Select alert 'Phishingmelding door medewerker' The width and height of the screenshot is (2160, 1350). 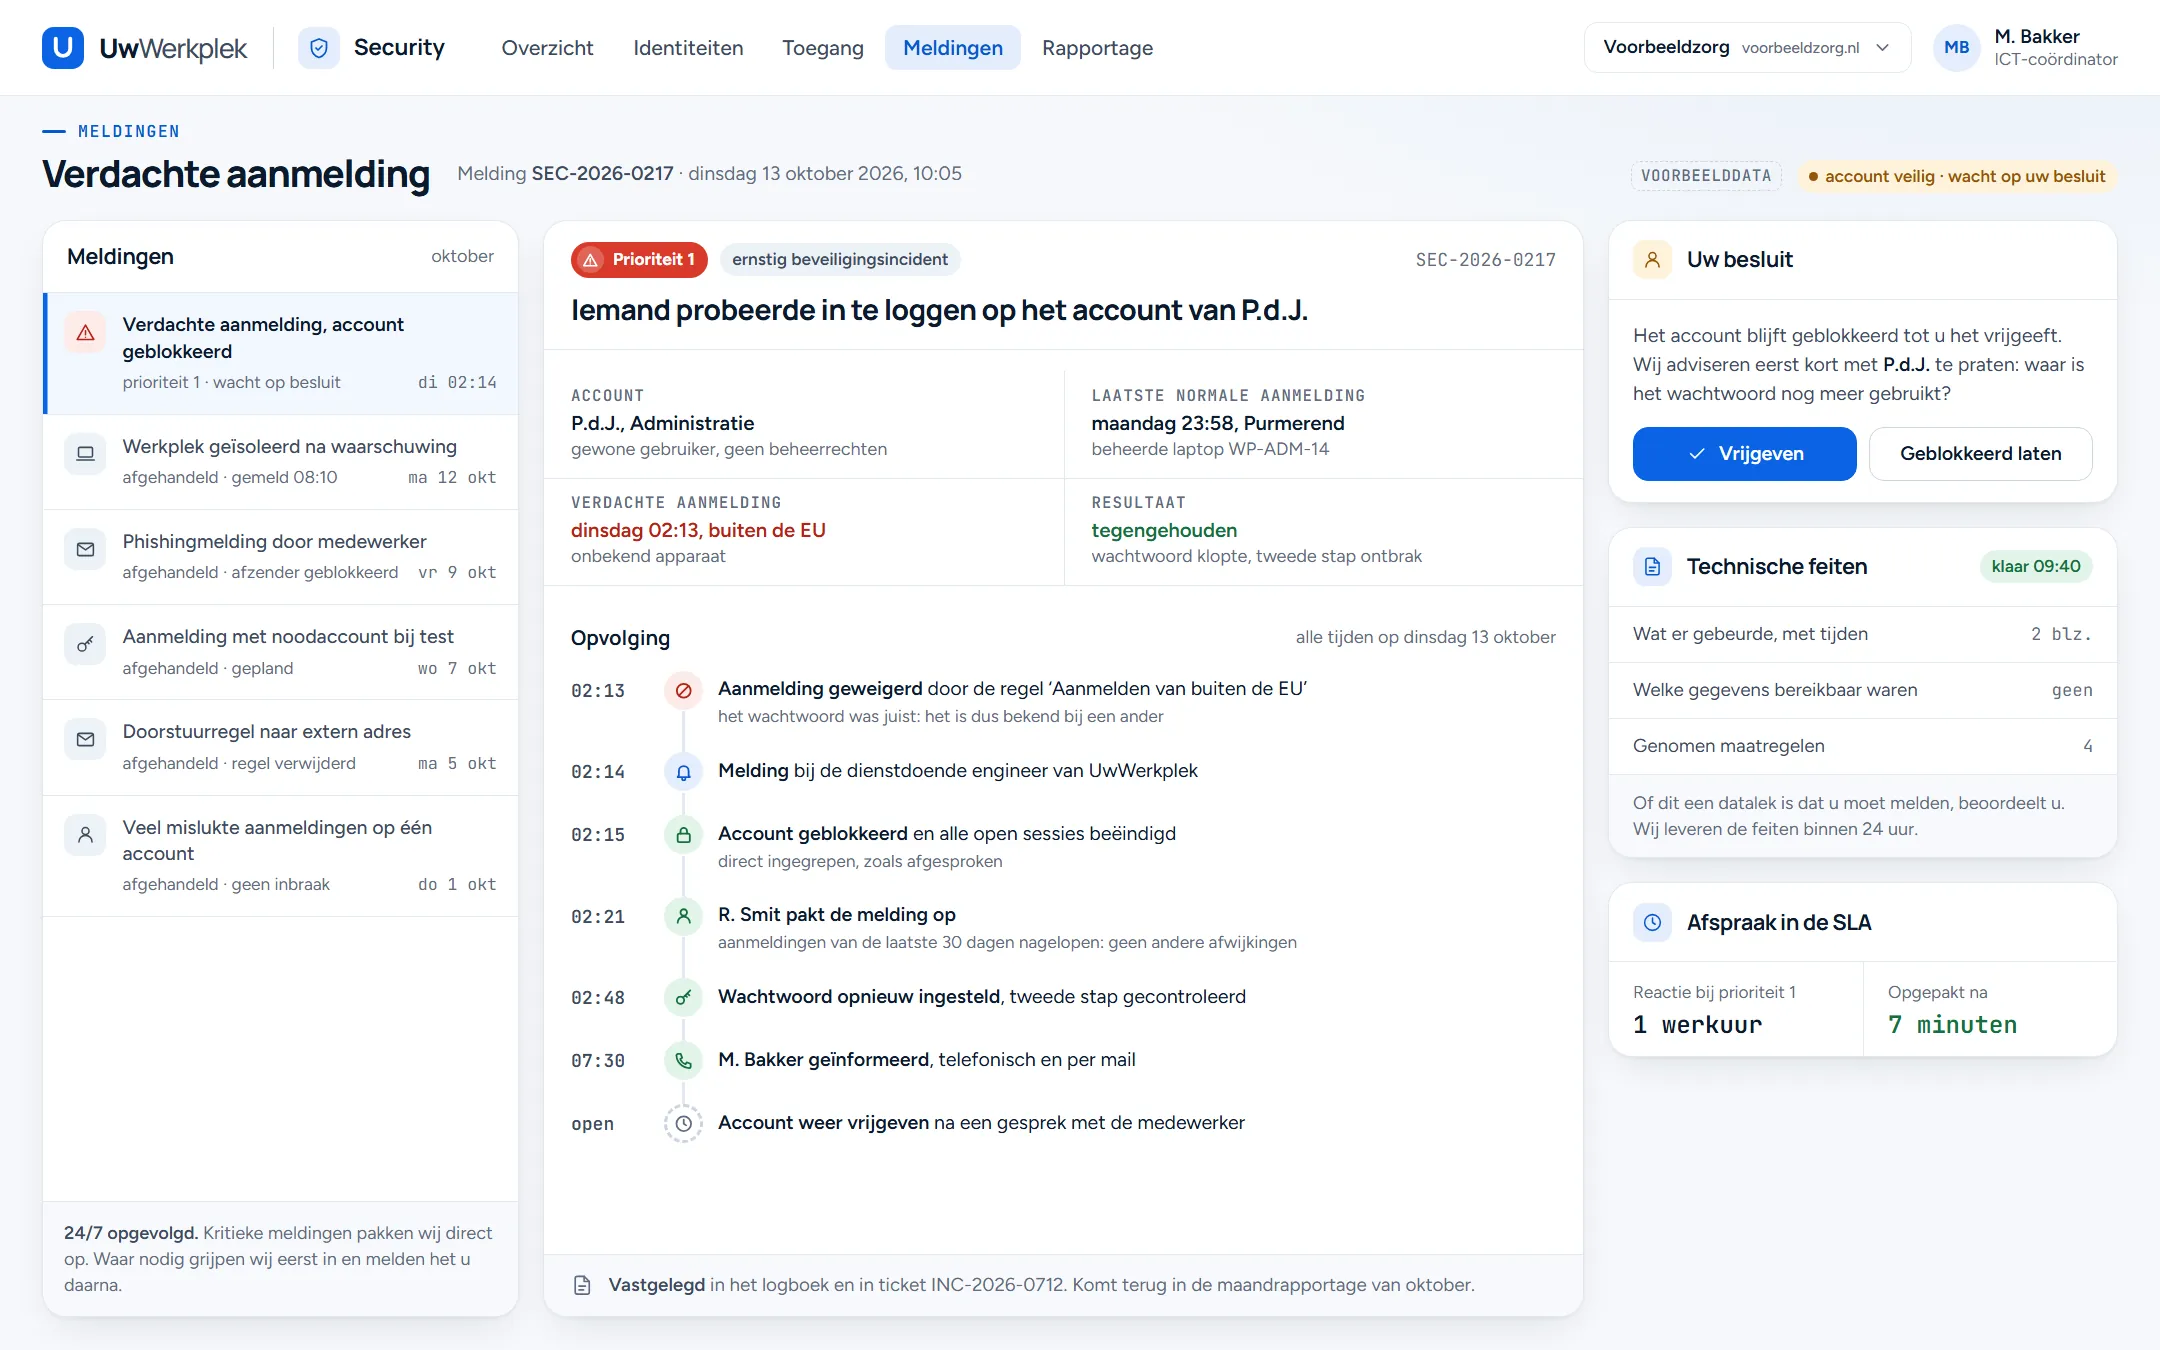[280, 557]
